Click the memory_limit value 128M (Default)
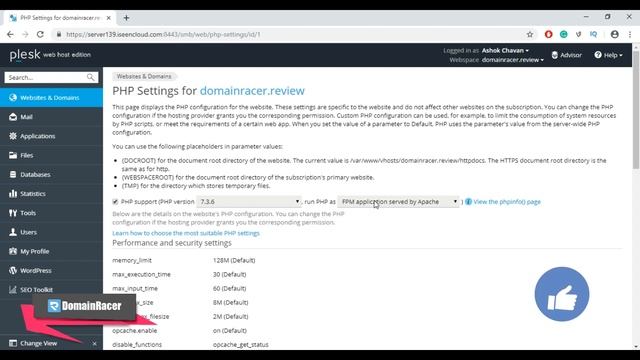Viewport: 640px width, 360px height. click(x=234, y=260)
